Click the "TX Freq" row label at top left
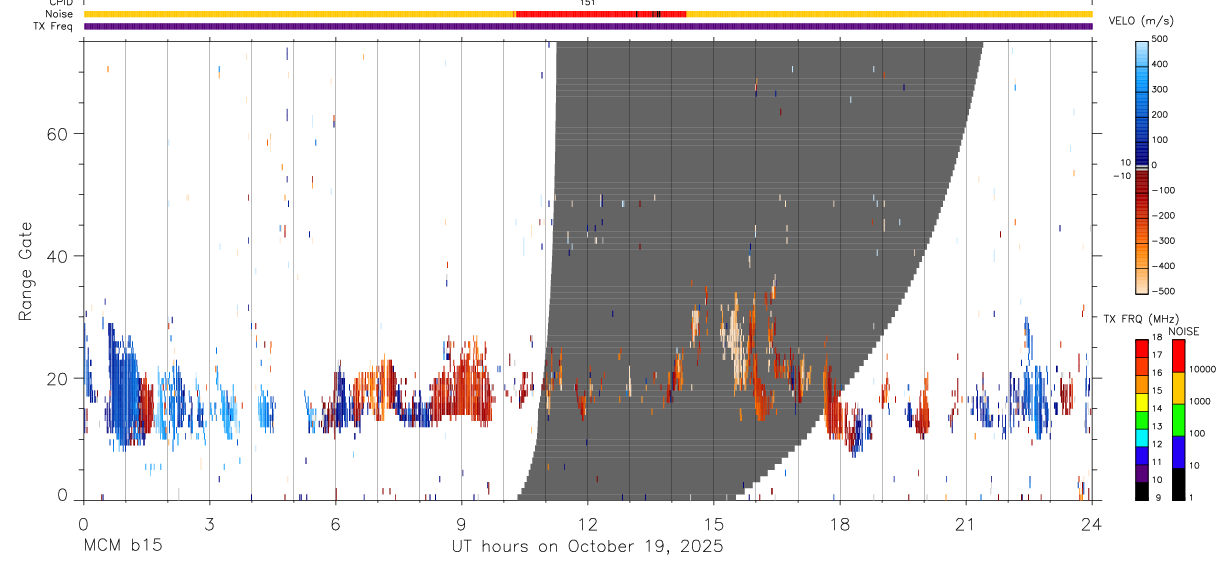 pos(55,26)
